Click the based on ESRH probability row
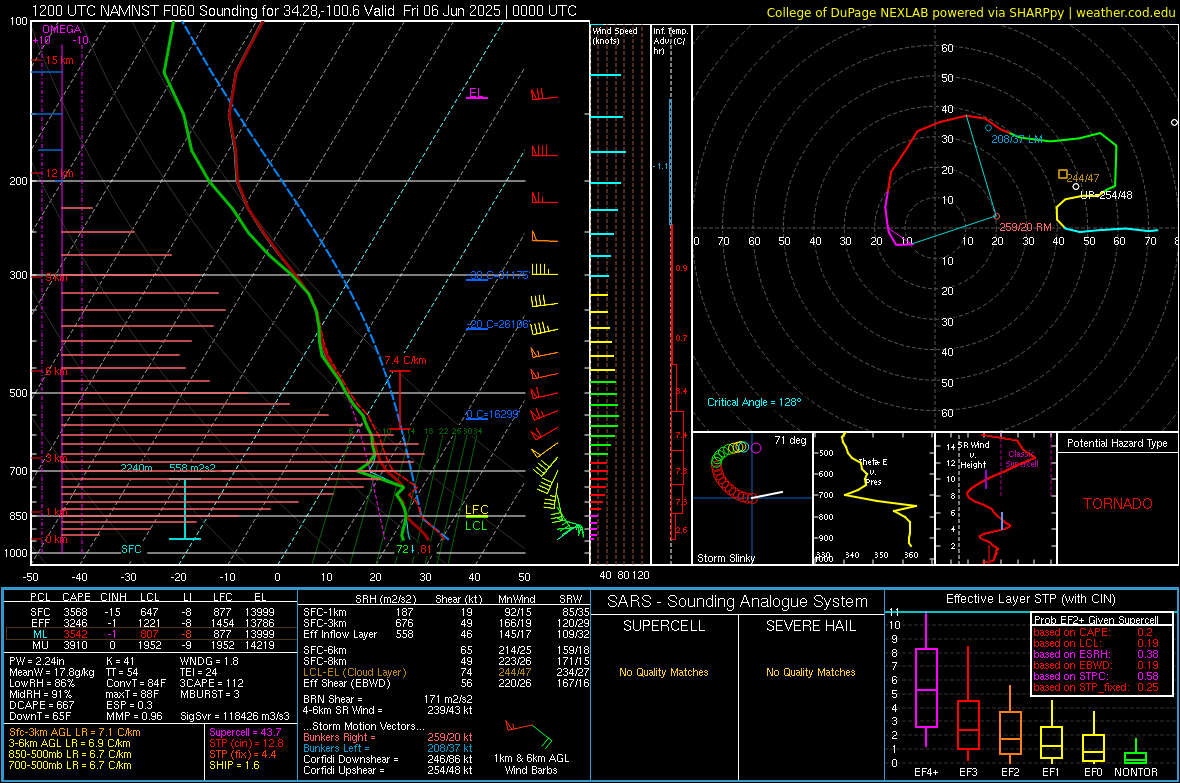 pyautogui.click(x=1096, y=654)
